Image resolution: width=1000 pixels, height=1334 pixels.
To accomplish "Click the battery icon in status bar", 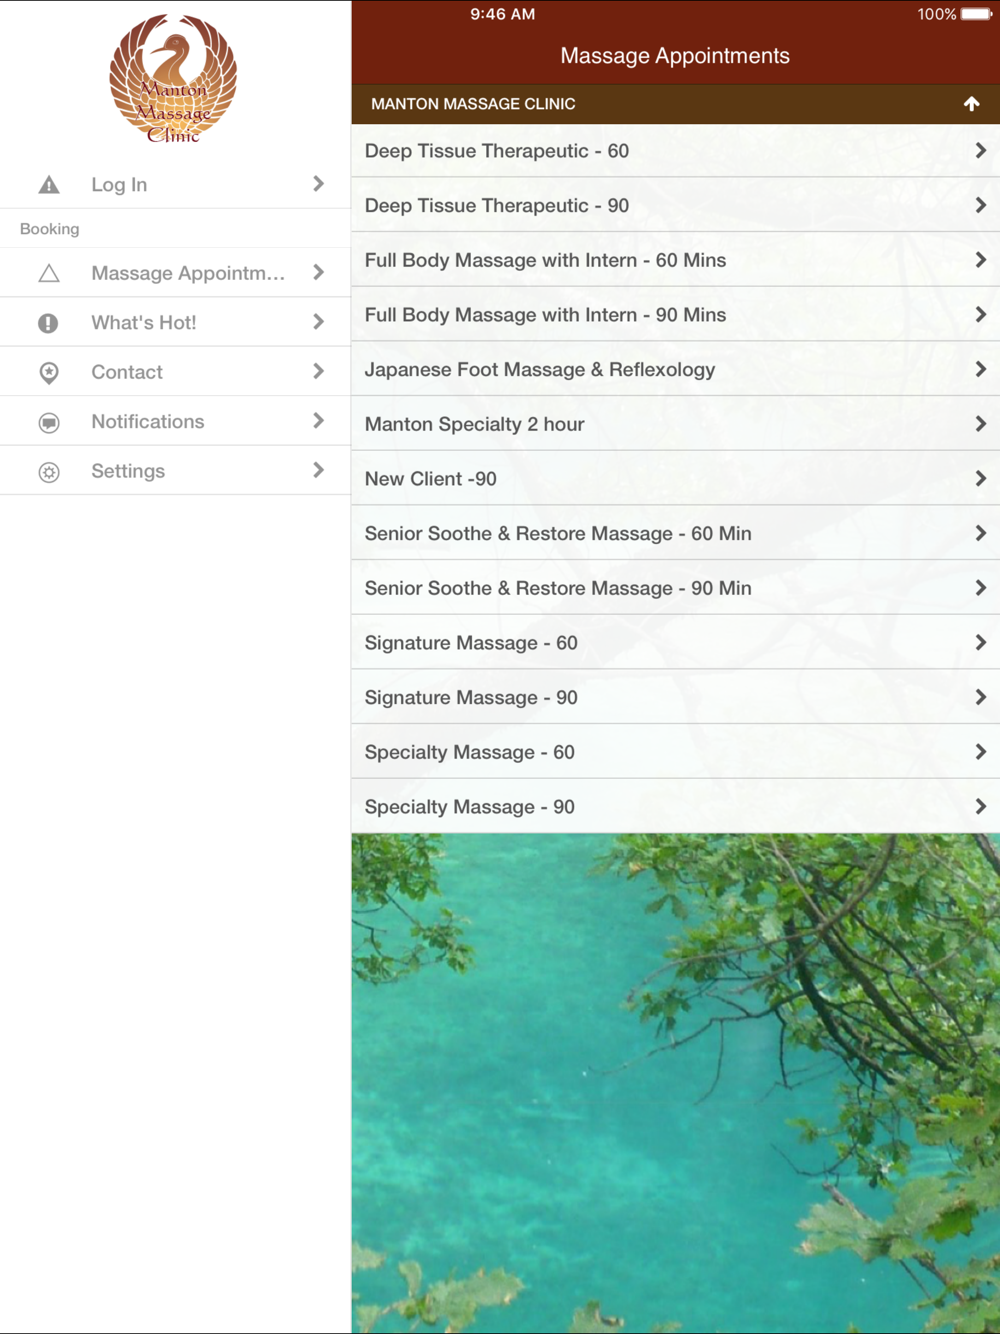I will (x=976, y=14).
